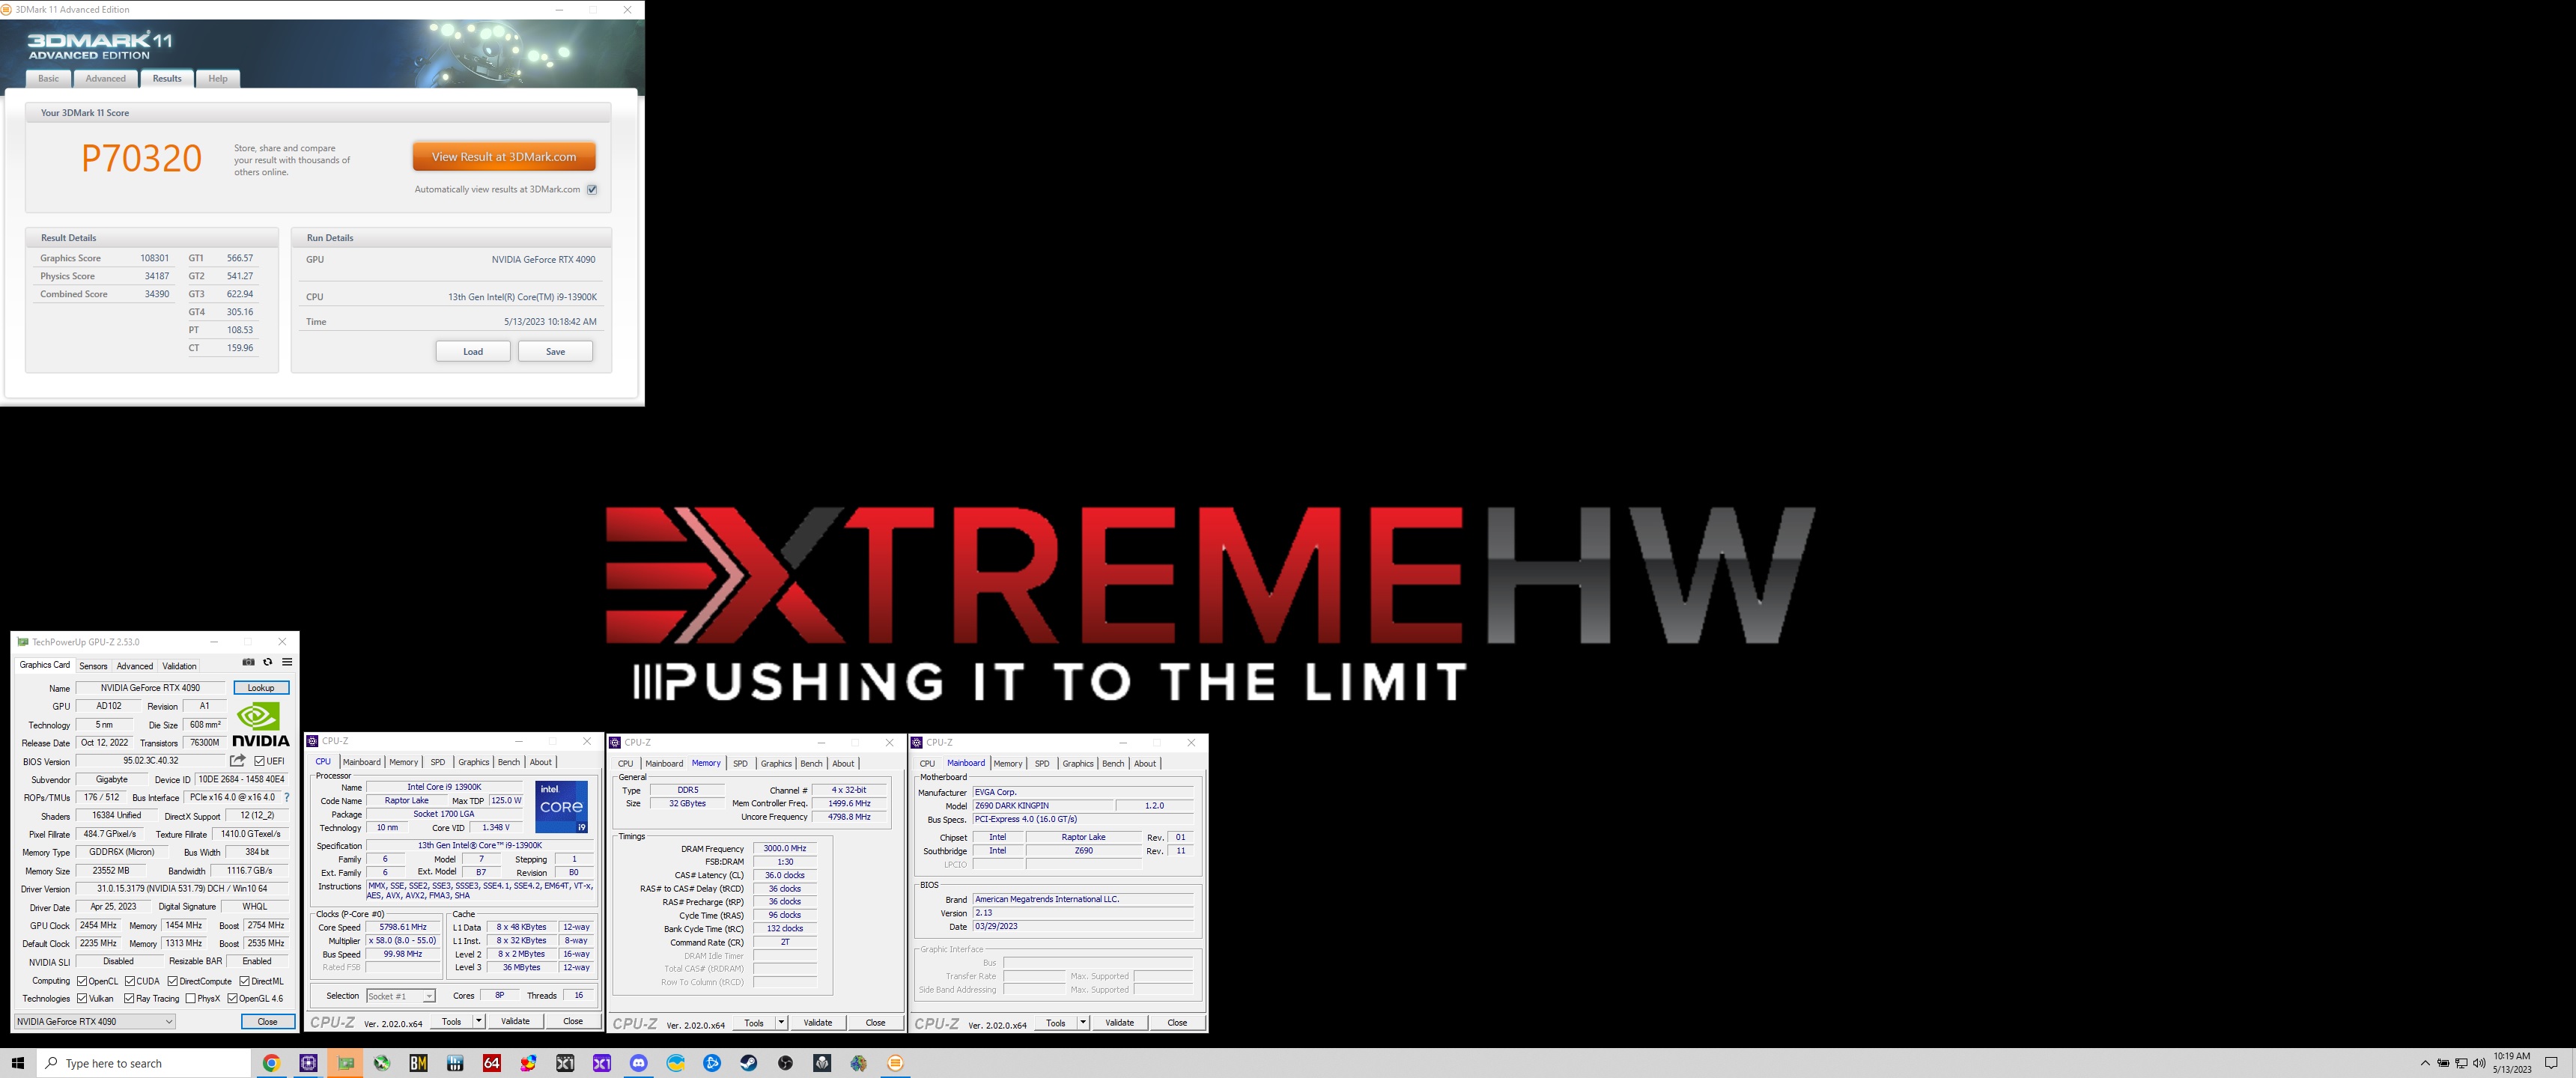Screen dimensions: 2576x1078
Task: Toggle the PhysX checkbox
Action: [x=190, y=998]
